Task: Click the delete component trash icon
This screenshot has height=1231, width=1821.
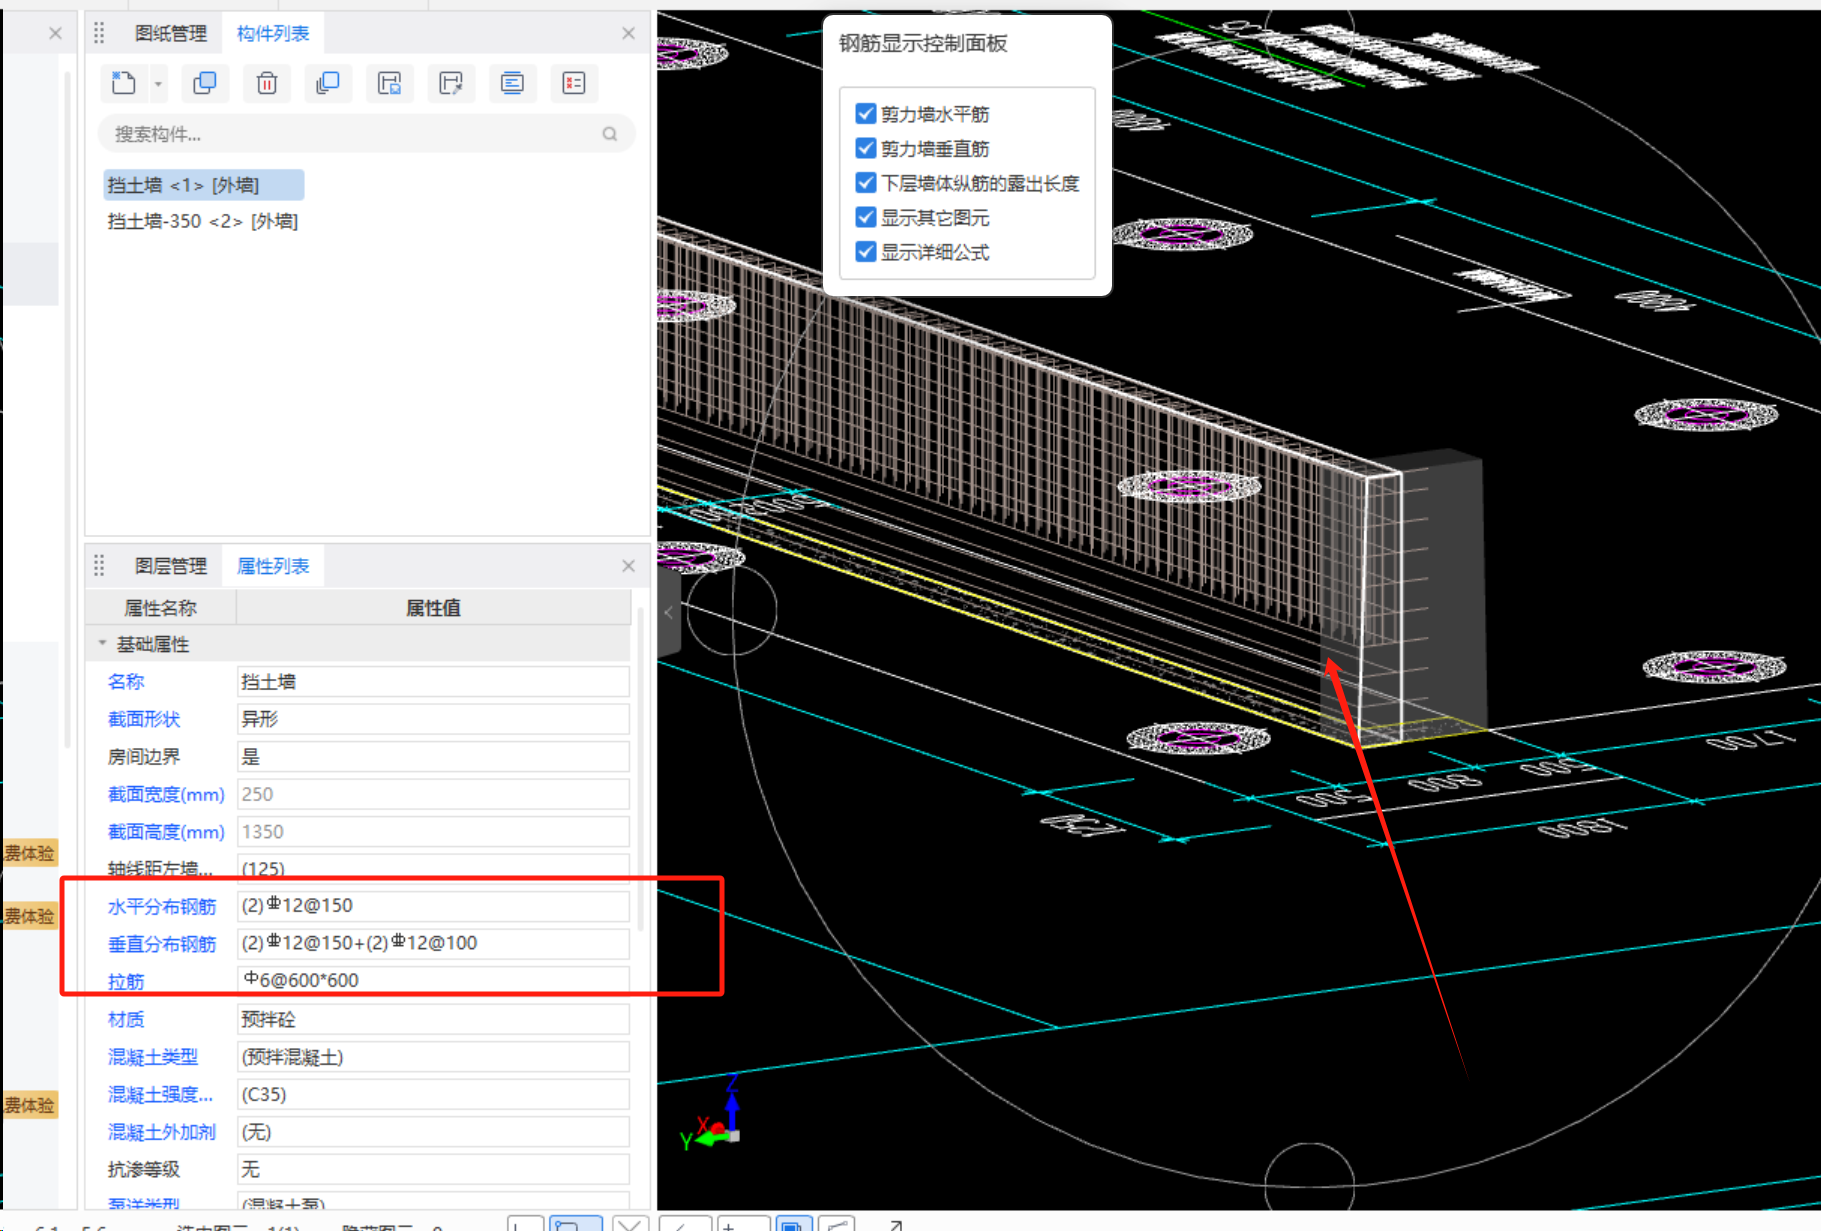Action: [267, 83]
